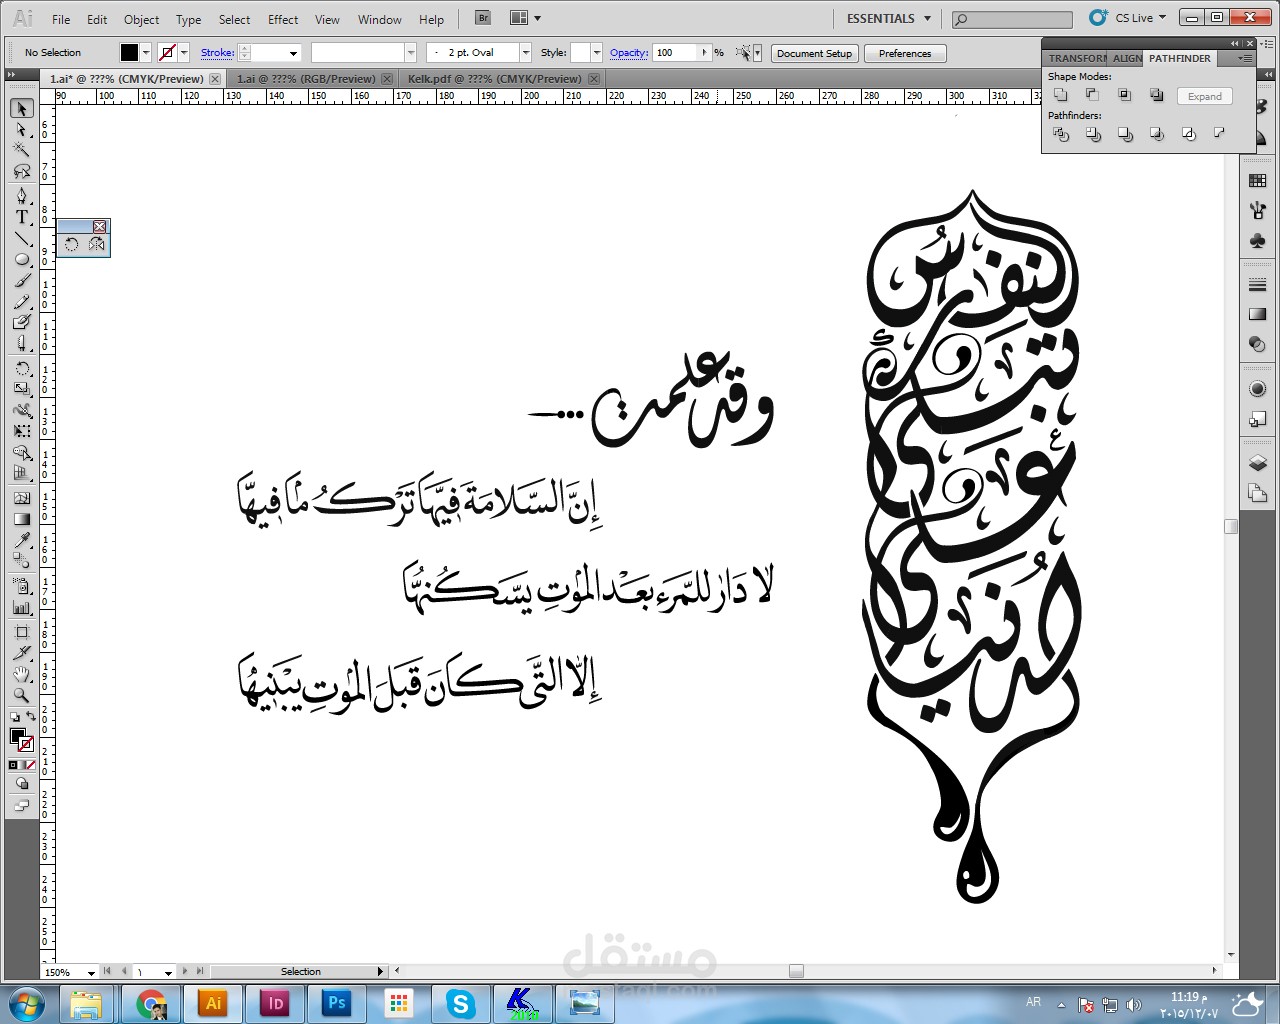
Task: Click the Document Setup button
Action: pos(814,53)
